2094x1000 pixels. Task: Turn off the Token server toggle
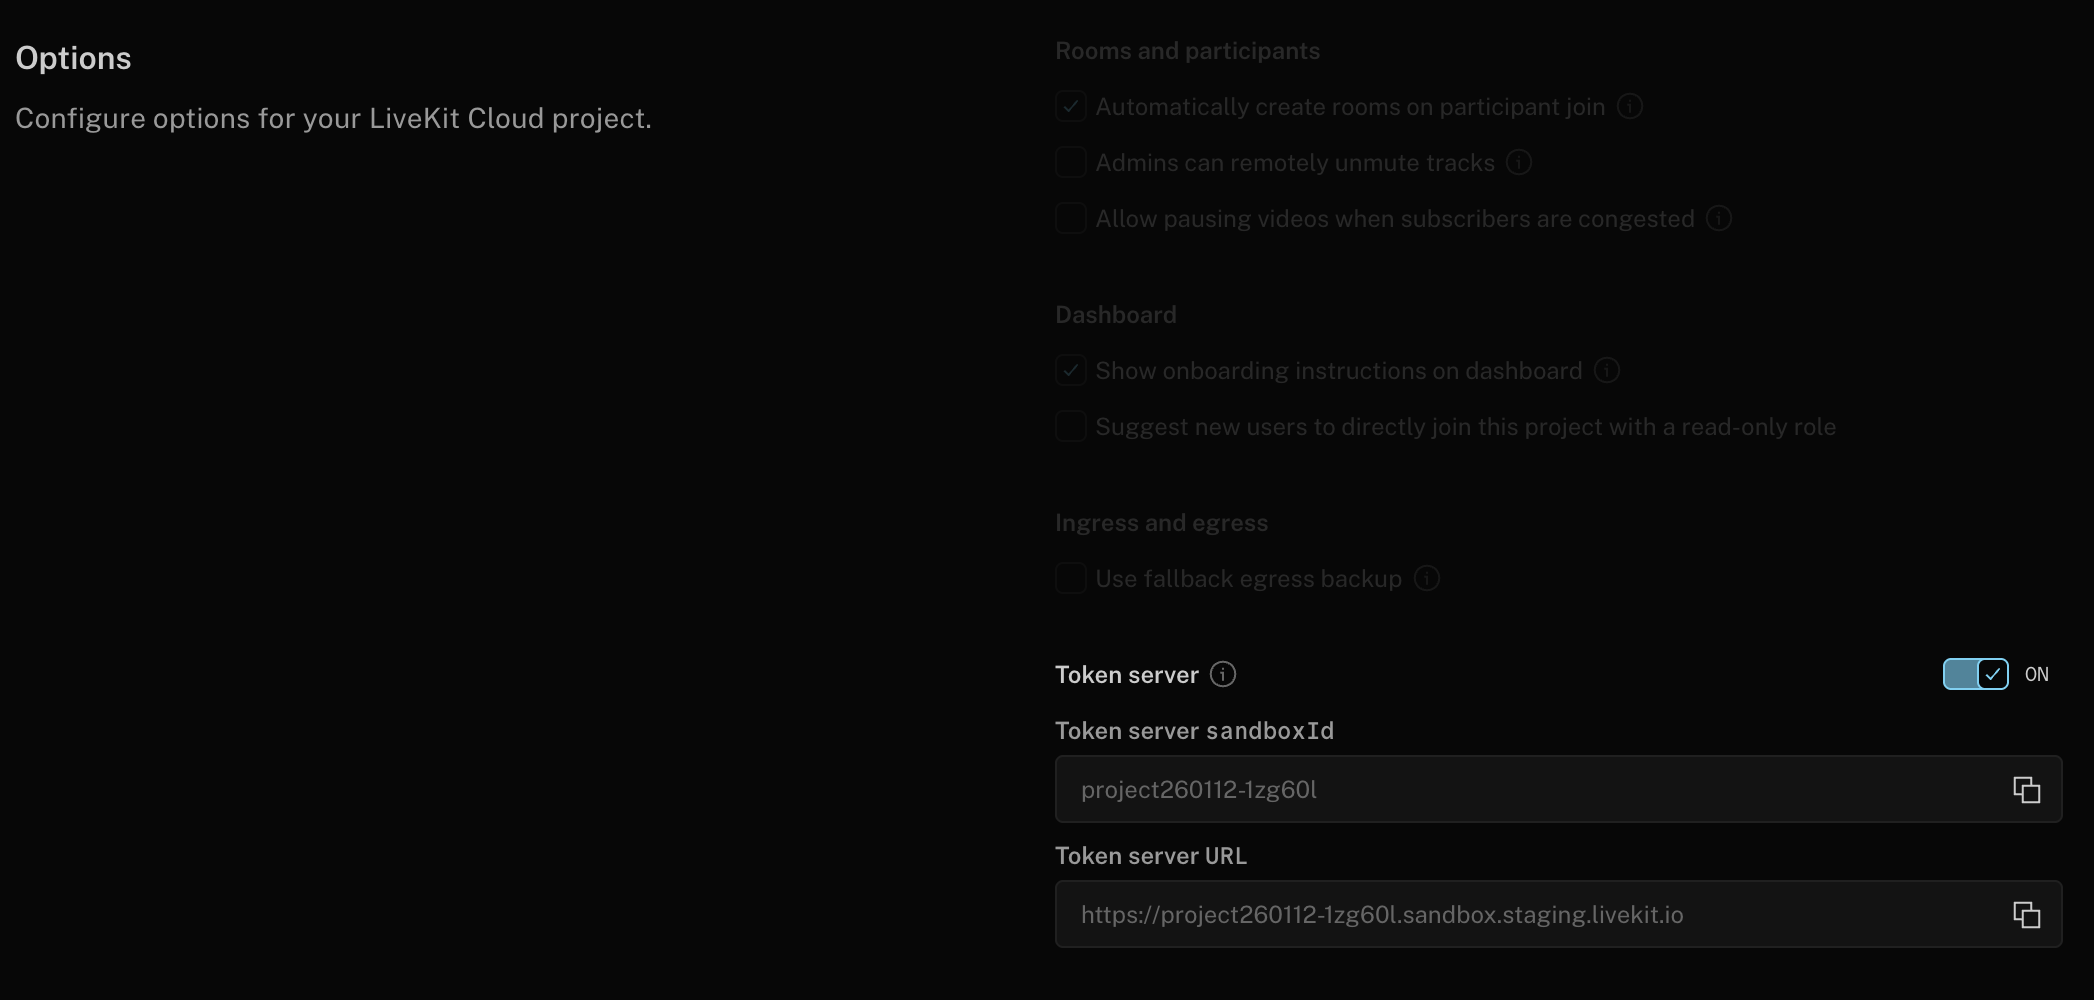(x=1974, y=674)
